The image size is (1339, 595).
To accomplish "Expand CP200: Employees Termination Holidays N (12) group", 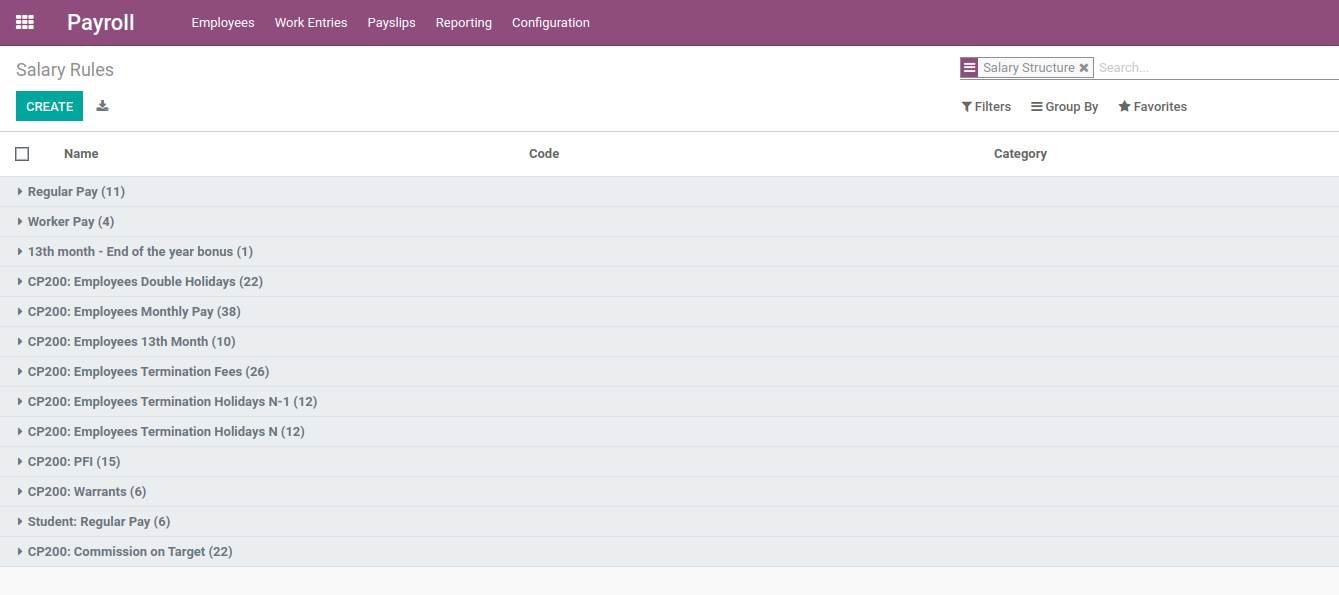I will pyautogui.click(x=669, y=431).
